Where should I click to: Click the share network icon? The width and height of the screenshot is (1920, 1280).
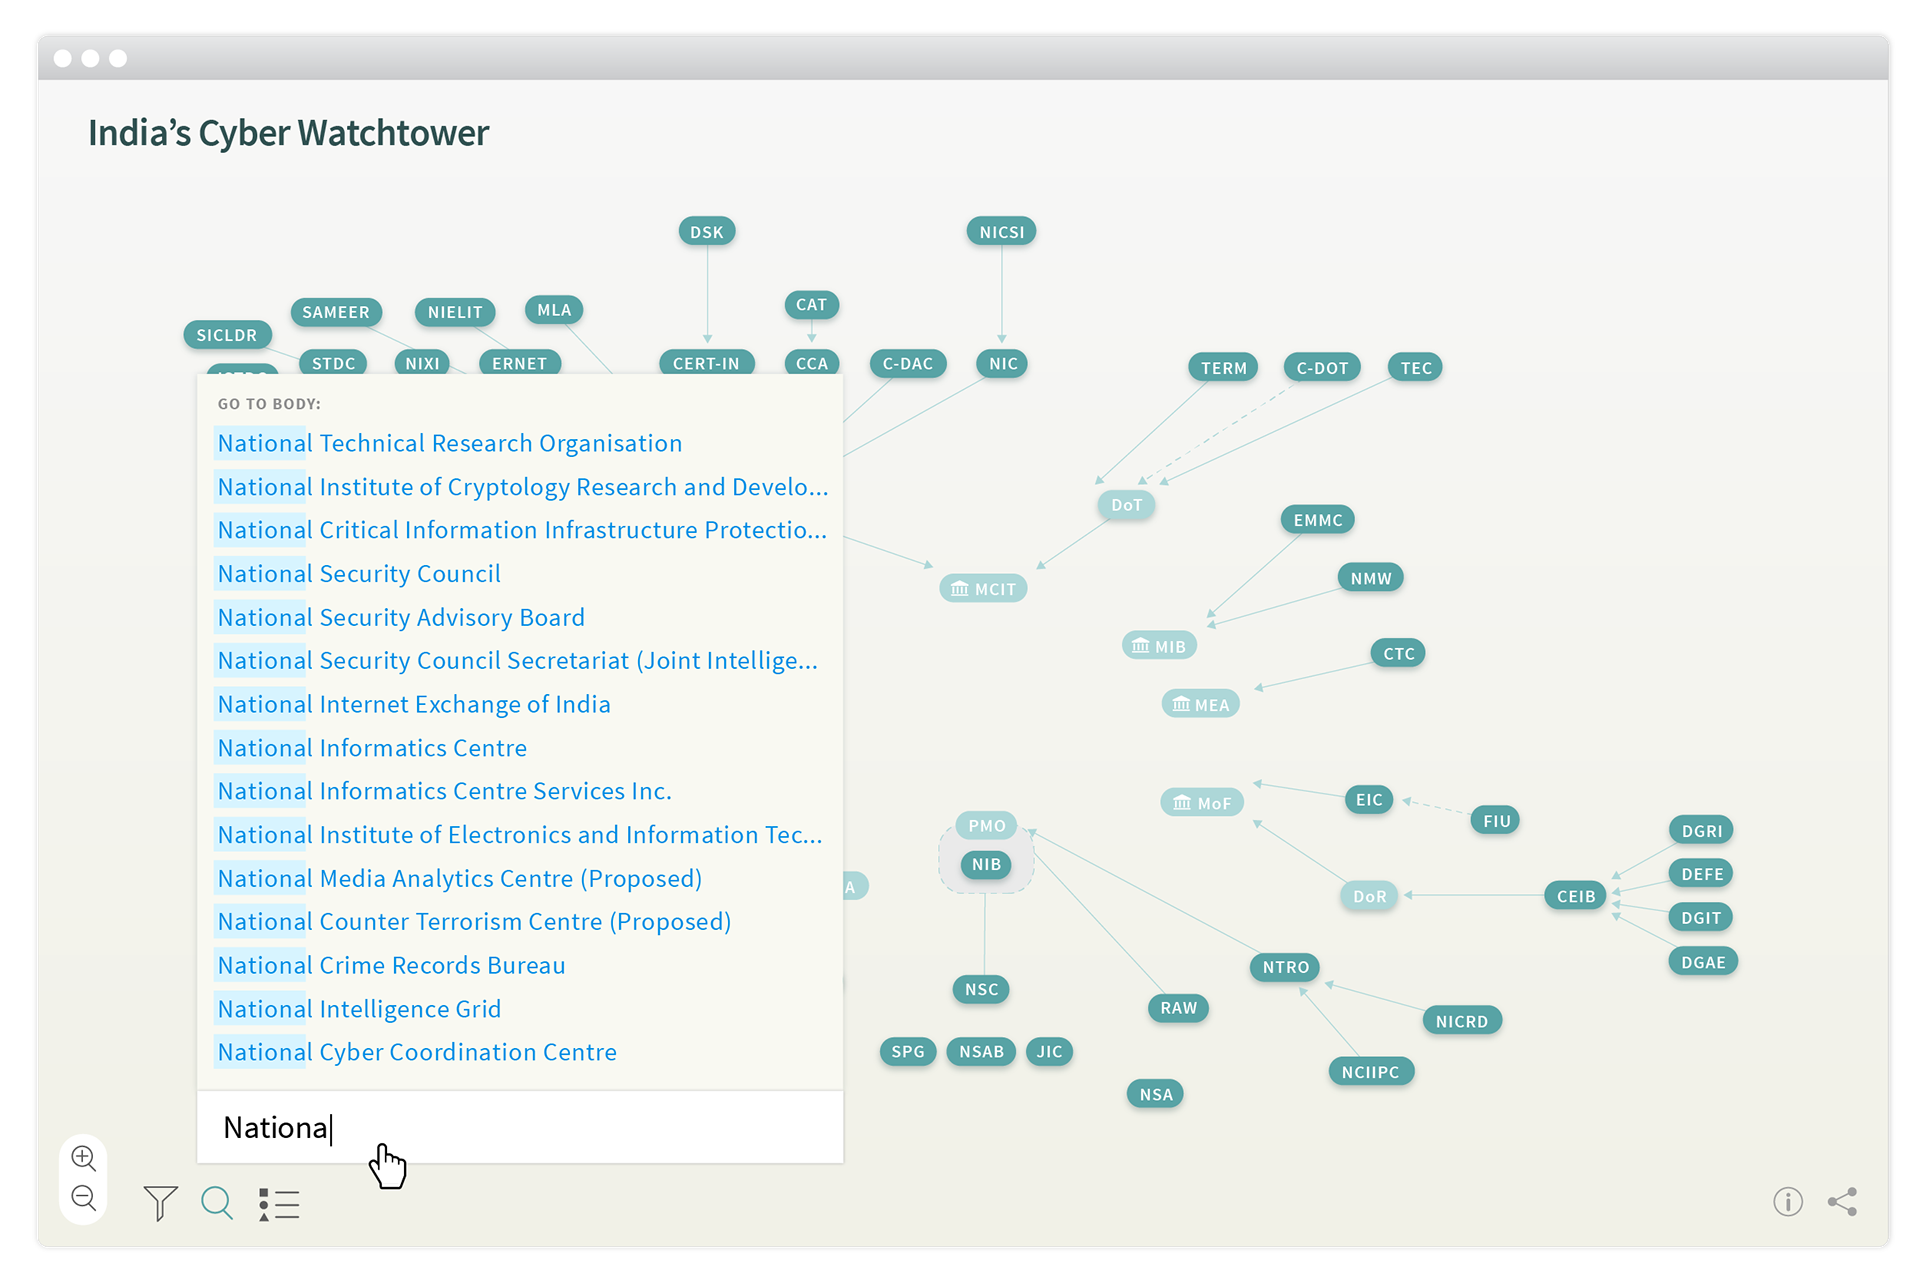pos(1842,1201)
